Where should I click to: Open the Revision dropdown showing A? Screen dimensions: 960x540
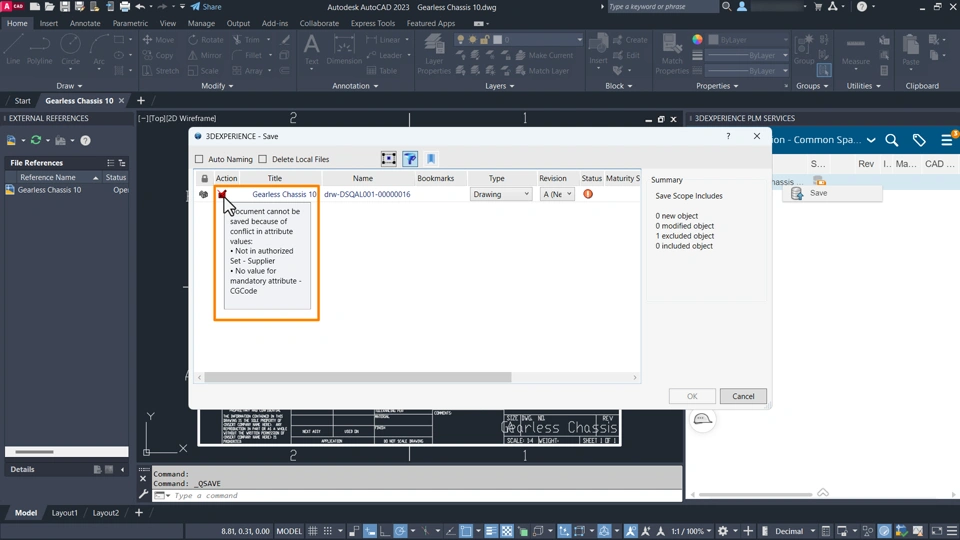click(557, 194)
